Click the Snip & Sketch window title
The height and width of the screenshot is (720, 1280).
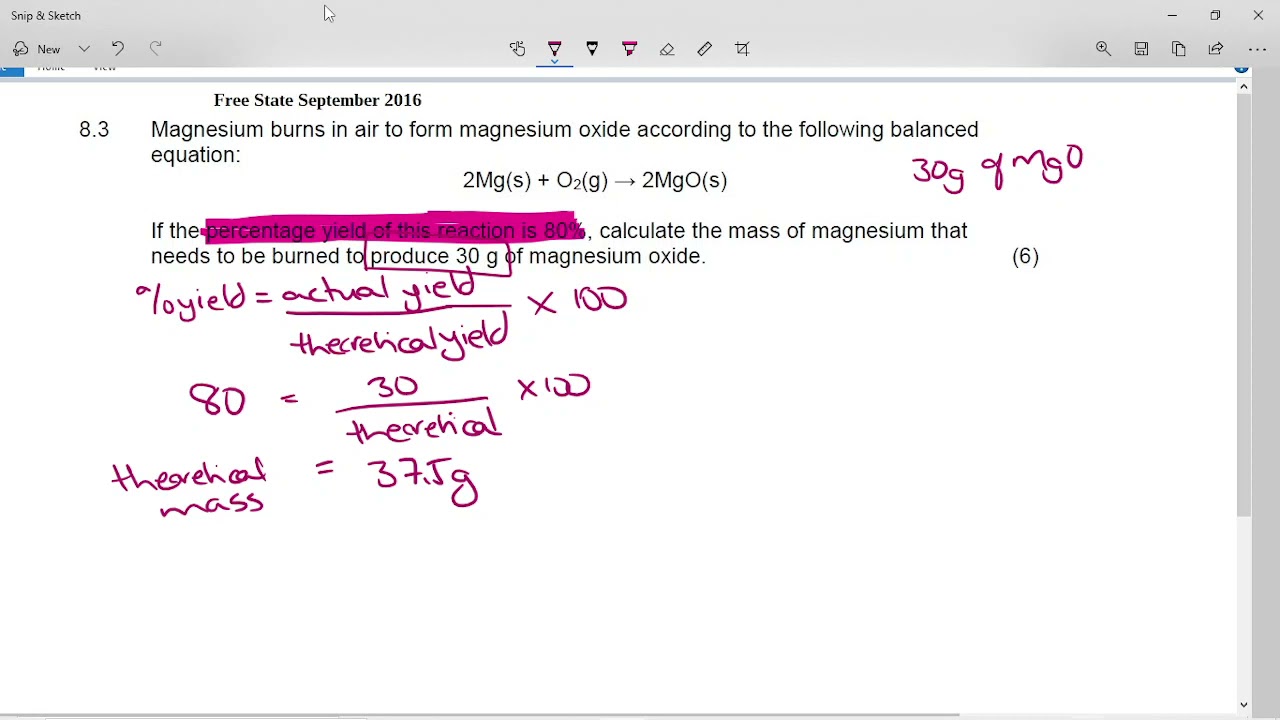tap(46, 15)
